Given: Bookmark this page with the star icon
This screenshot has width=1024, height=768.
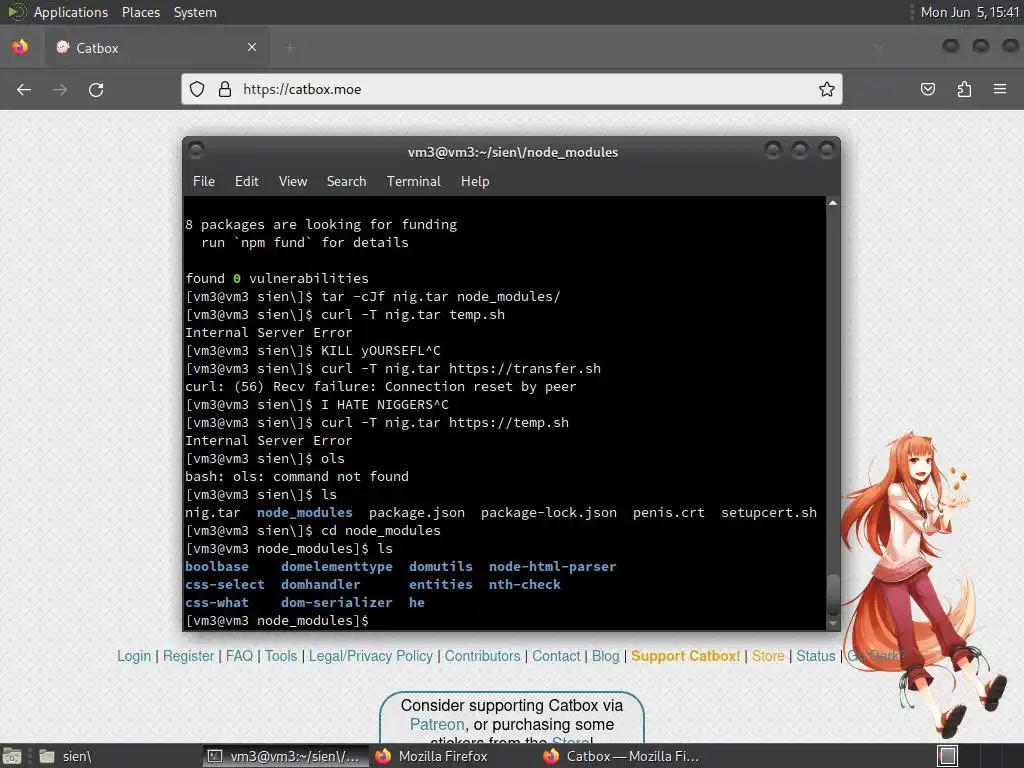Looking at the screenshot, I should 827,89.
